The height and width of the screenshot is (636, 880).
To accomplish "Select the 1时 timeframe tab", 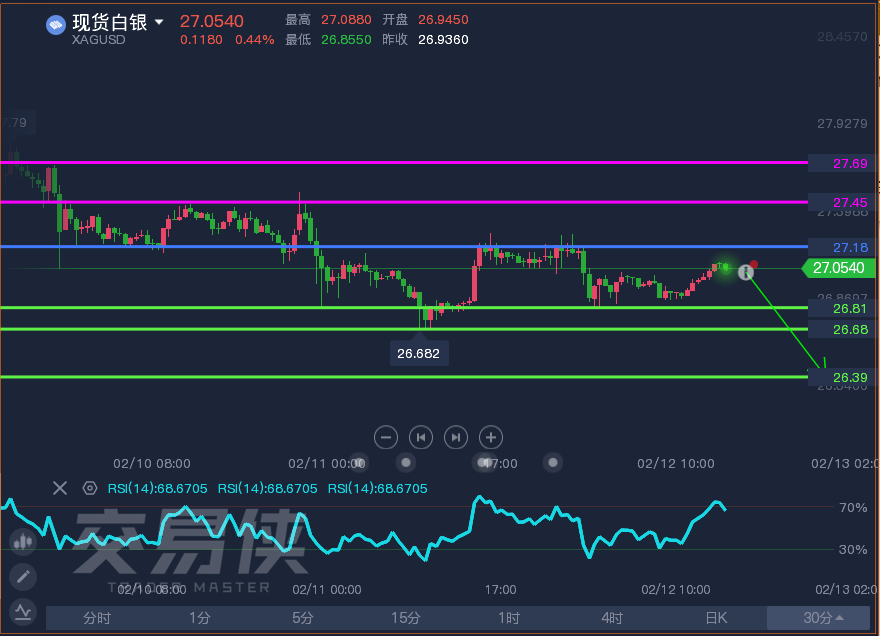I will point(509,618).
